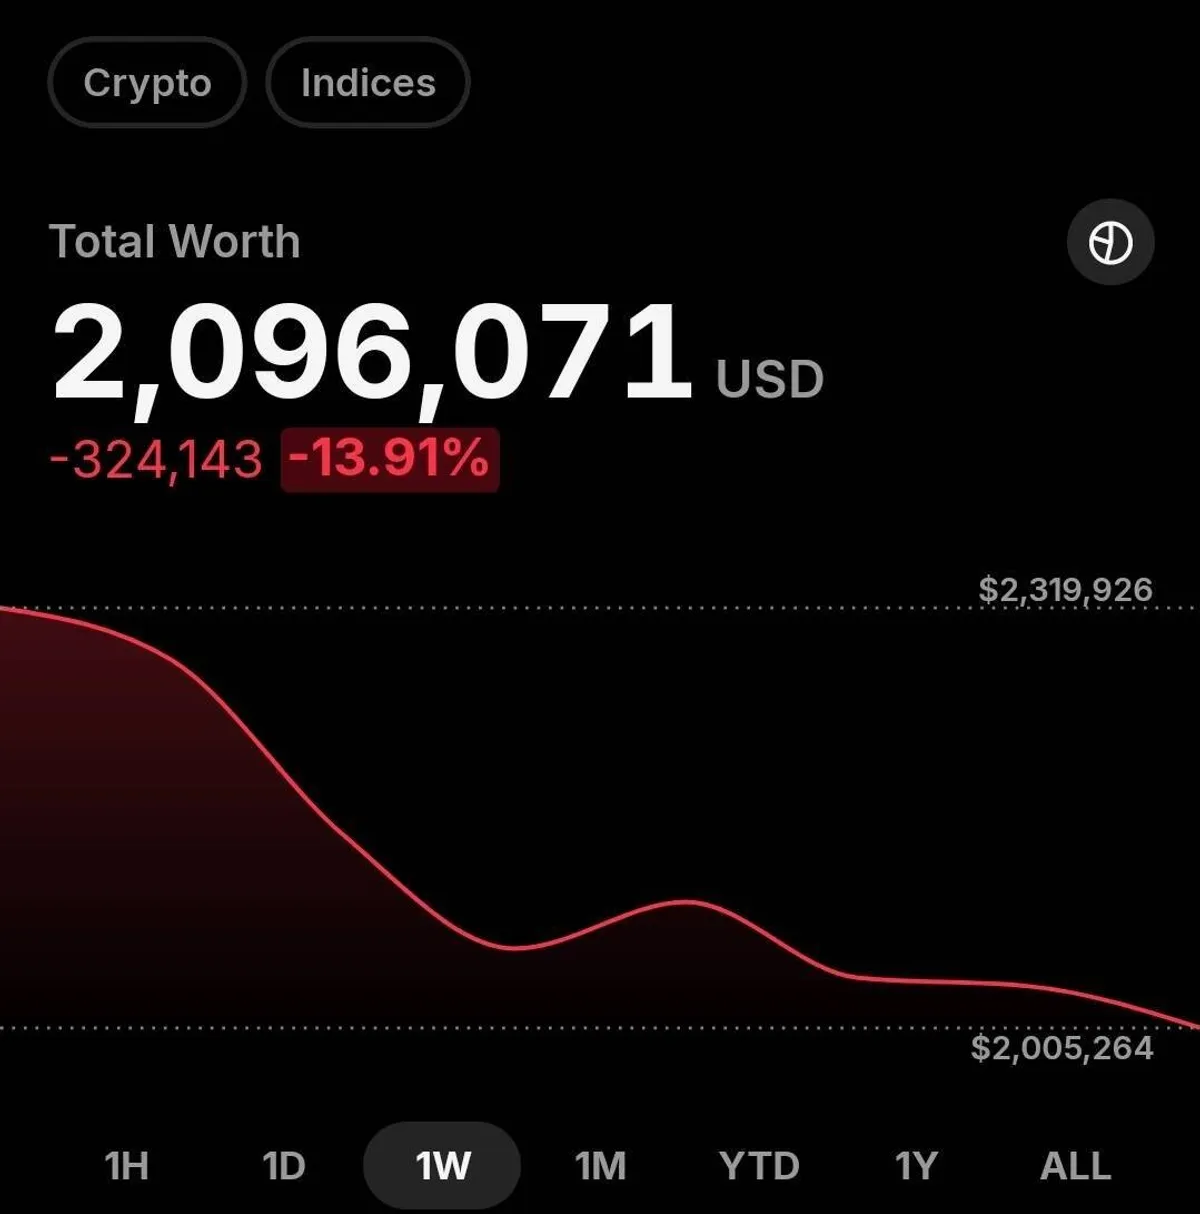Click the -13.91% change badge
Viewport: 1200px width, 1214px height.
[389, 460]
